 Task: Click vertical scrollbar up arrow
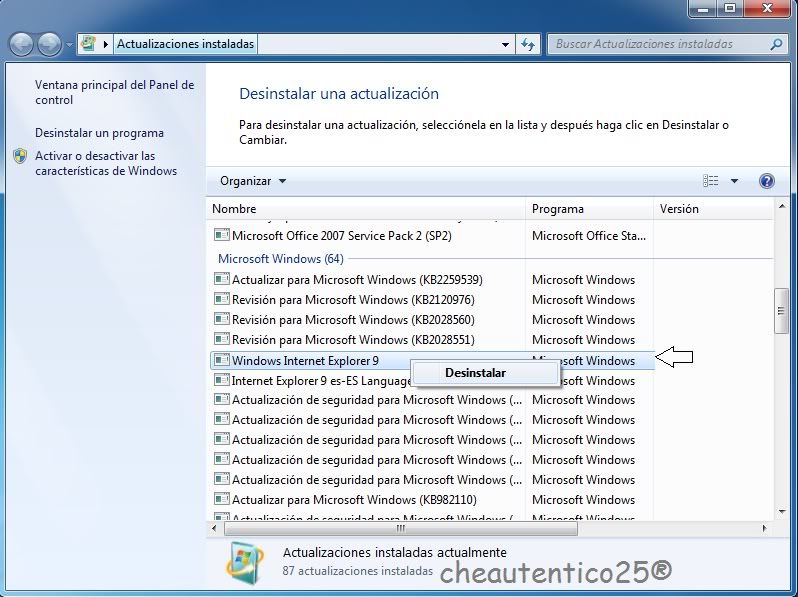tap(781, 206)
